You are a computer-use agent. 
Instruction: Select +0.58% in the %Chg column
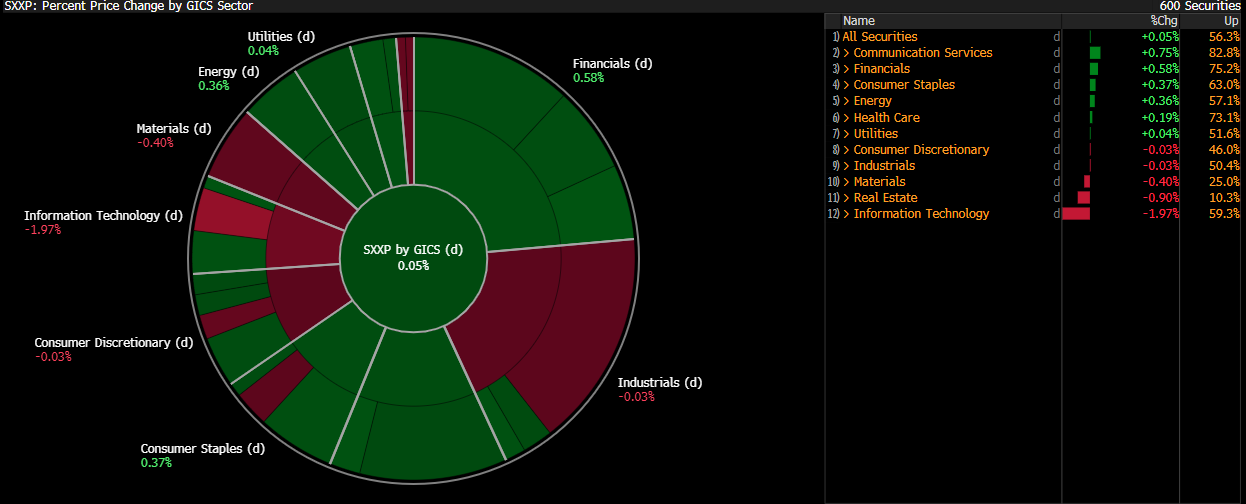(1160, 69)
